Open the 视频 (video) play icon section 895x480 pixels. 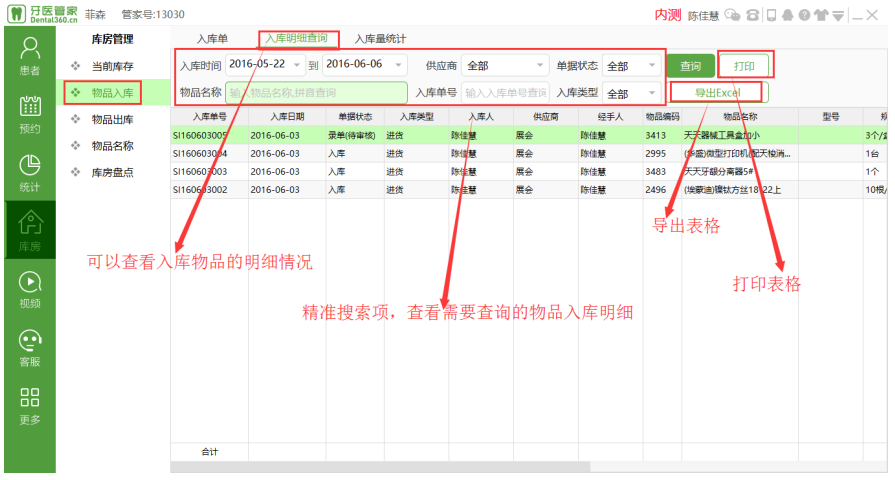pyautogui.click(x=30, y=290)
